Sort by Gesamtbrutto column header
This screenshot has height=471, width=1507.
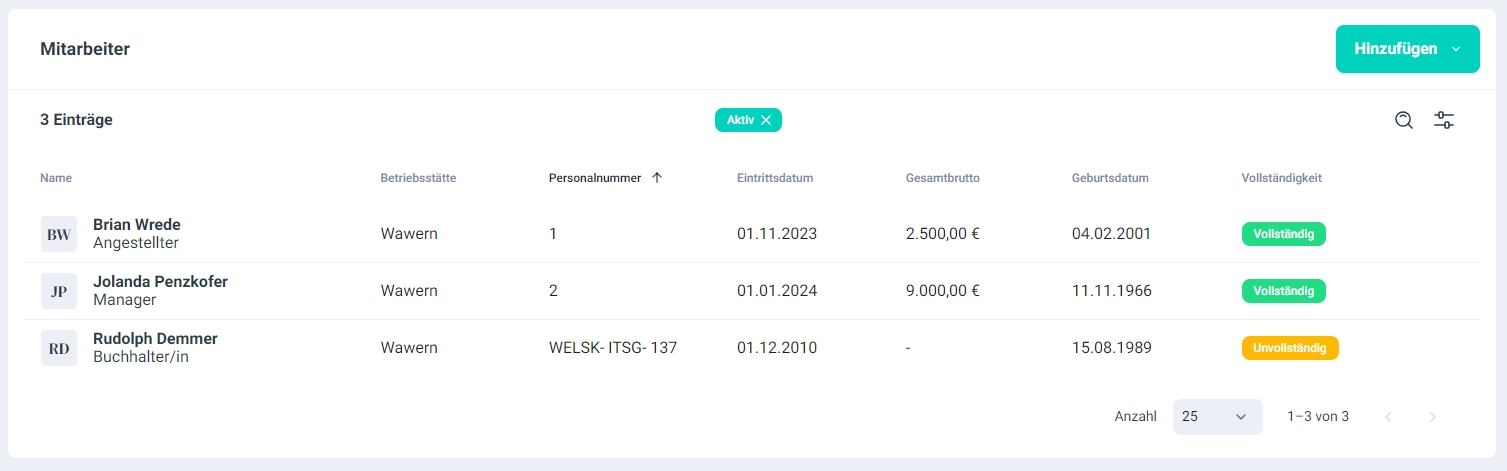(x=941, y=178)
